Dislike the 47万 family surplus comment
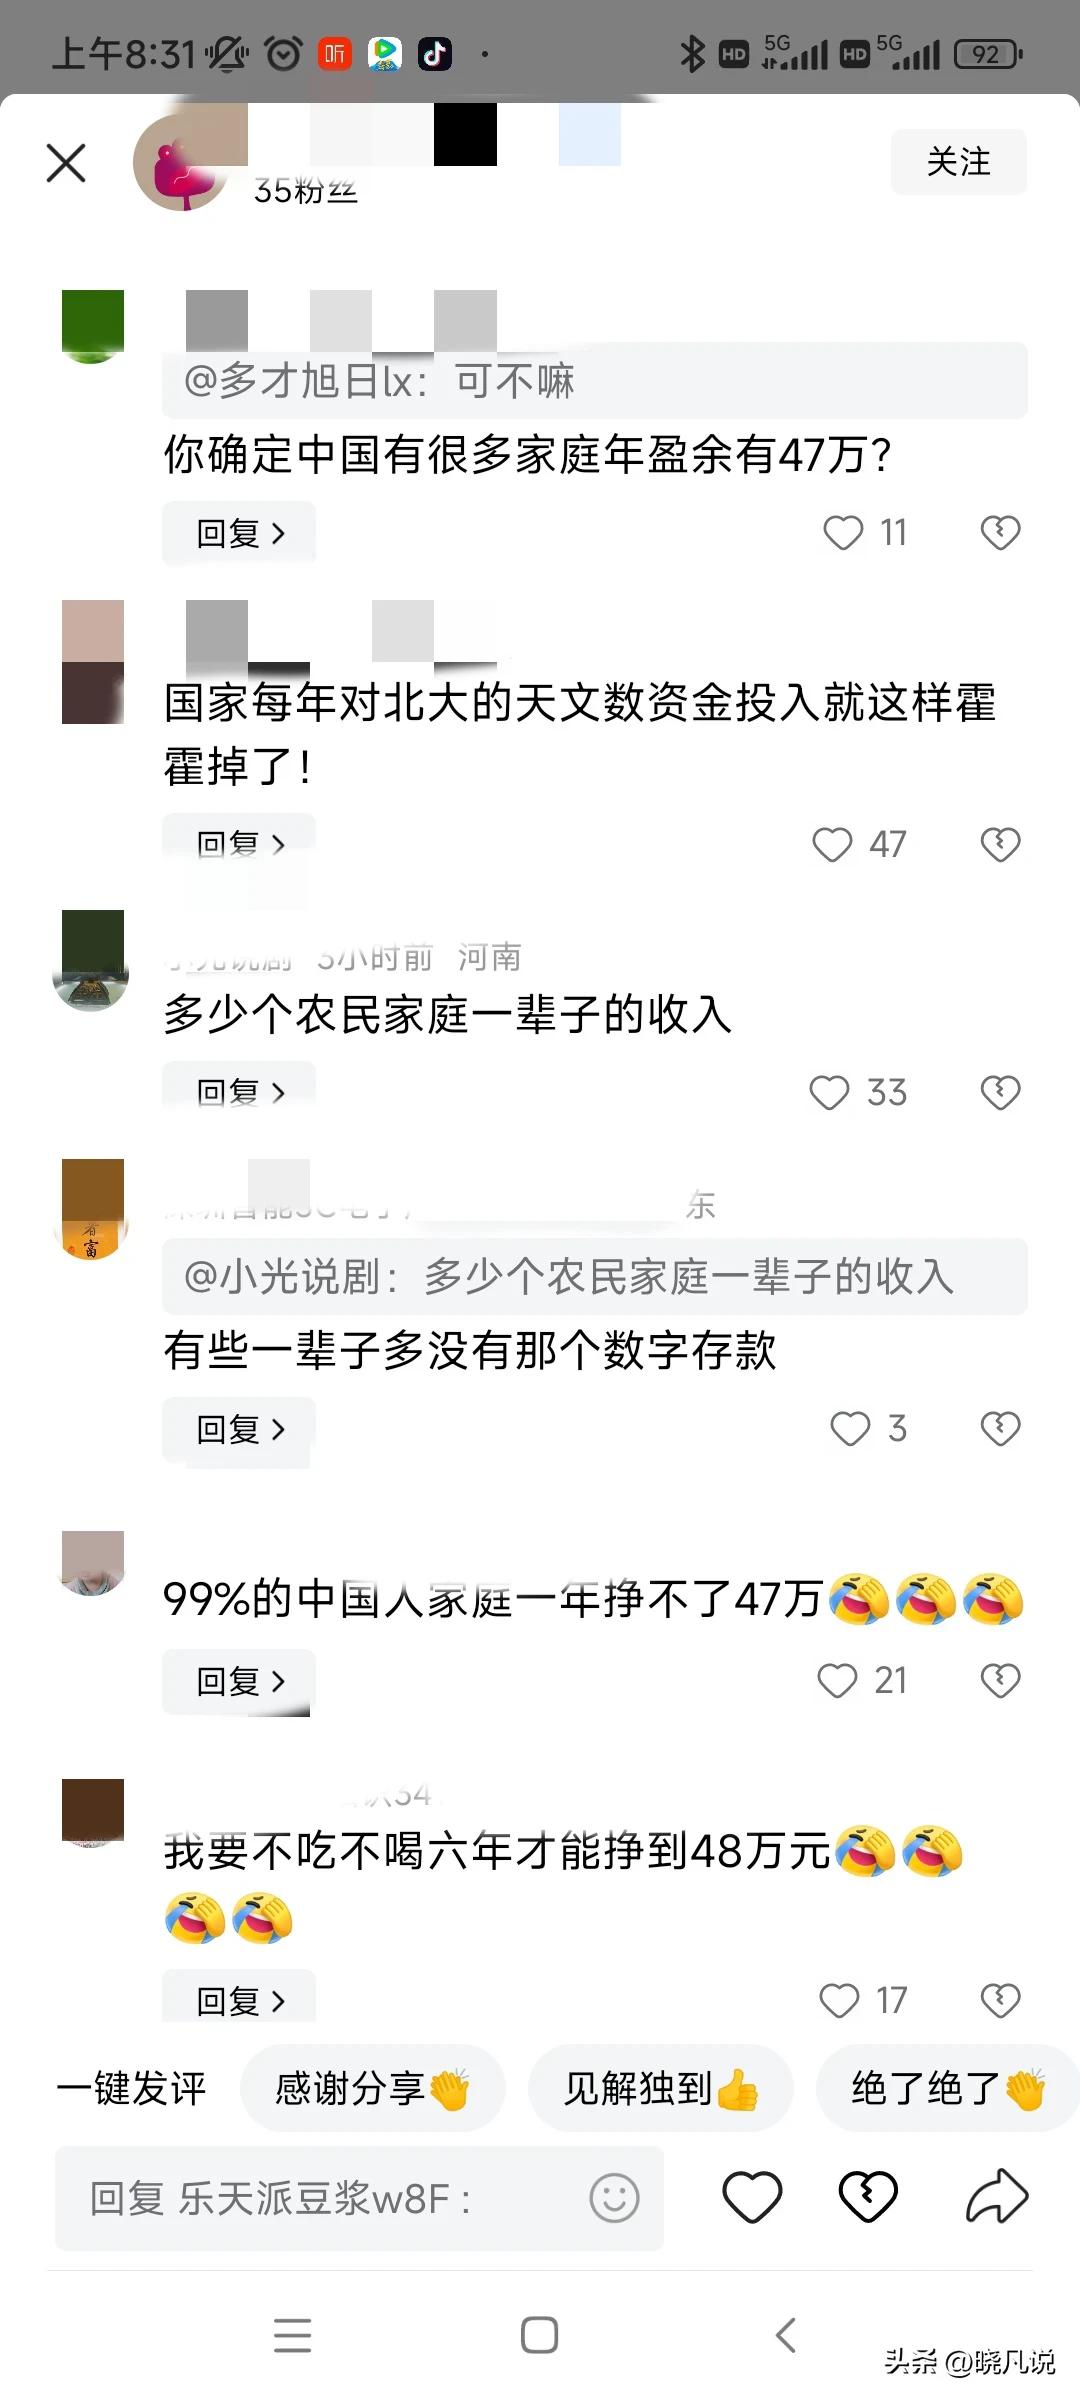This screenshot has width=1080, height=2400. [1000, 533]
